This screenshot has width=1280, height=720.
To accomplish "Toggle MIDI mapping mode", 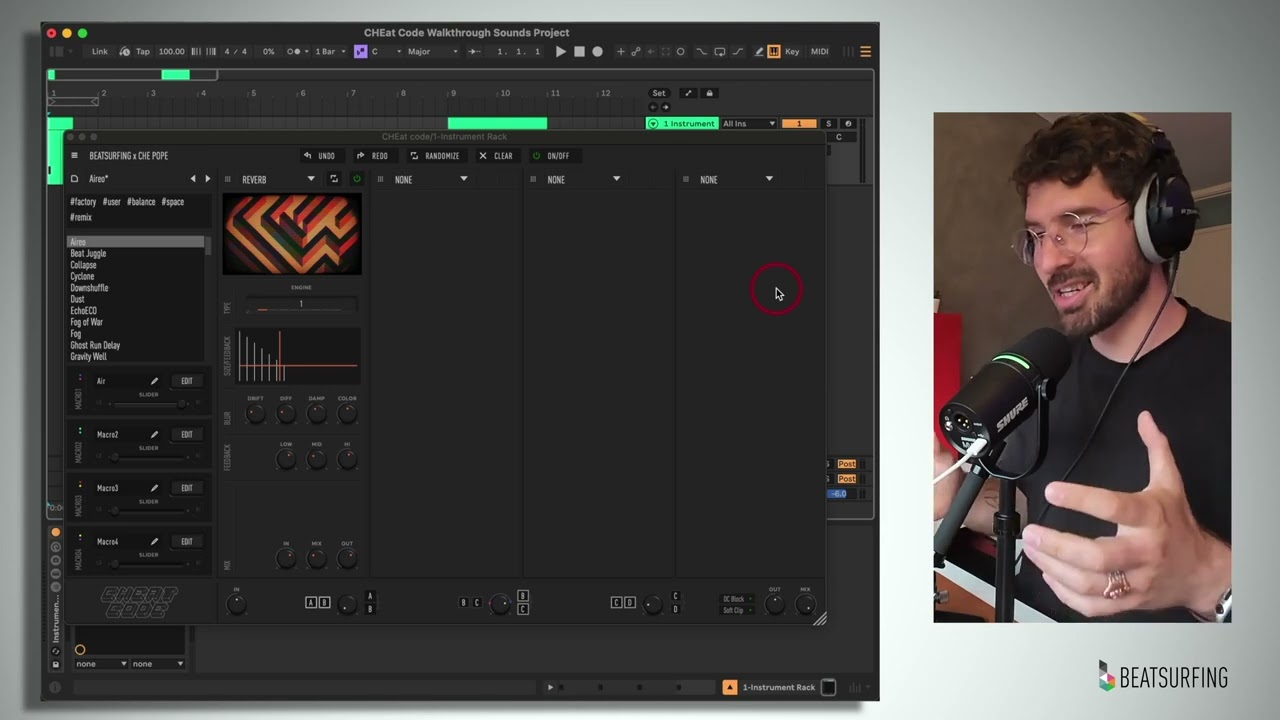I will click(x=820, y=52).
